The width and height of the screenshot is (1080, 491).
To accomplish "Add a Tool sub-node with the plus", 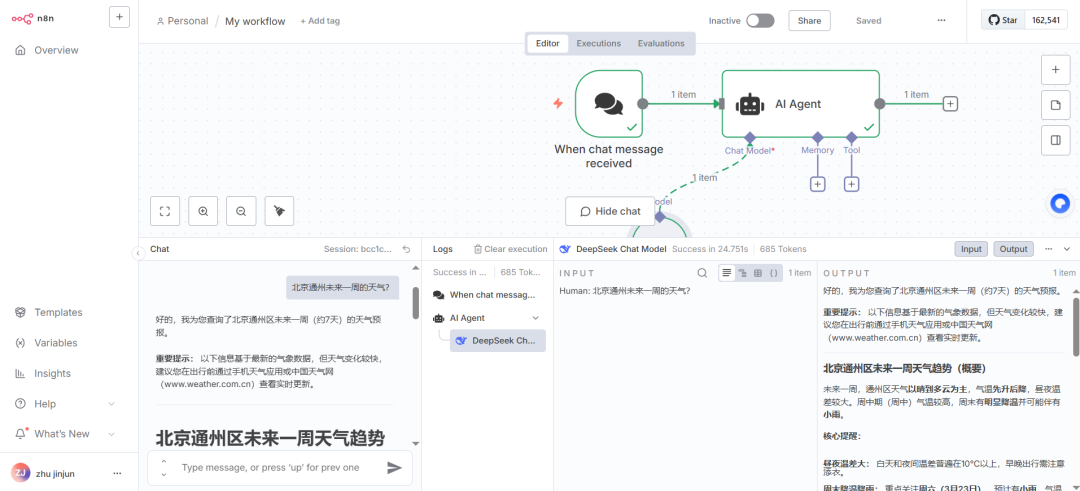I will point(851,184).
